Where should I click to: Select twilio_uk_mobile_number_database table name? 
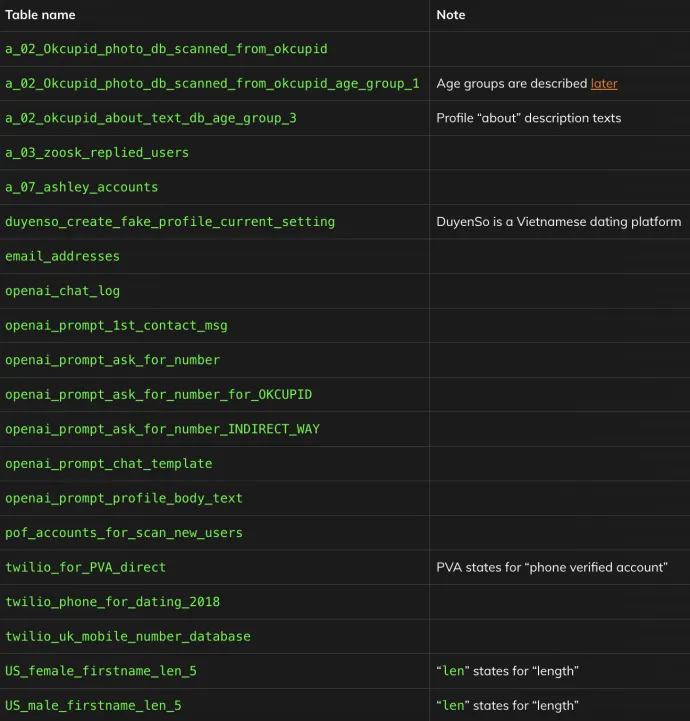(128, 636)
